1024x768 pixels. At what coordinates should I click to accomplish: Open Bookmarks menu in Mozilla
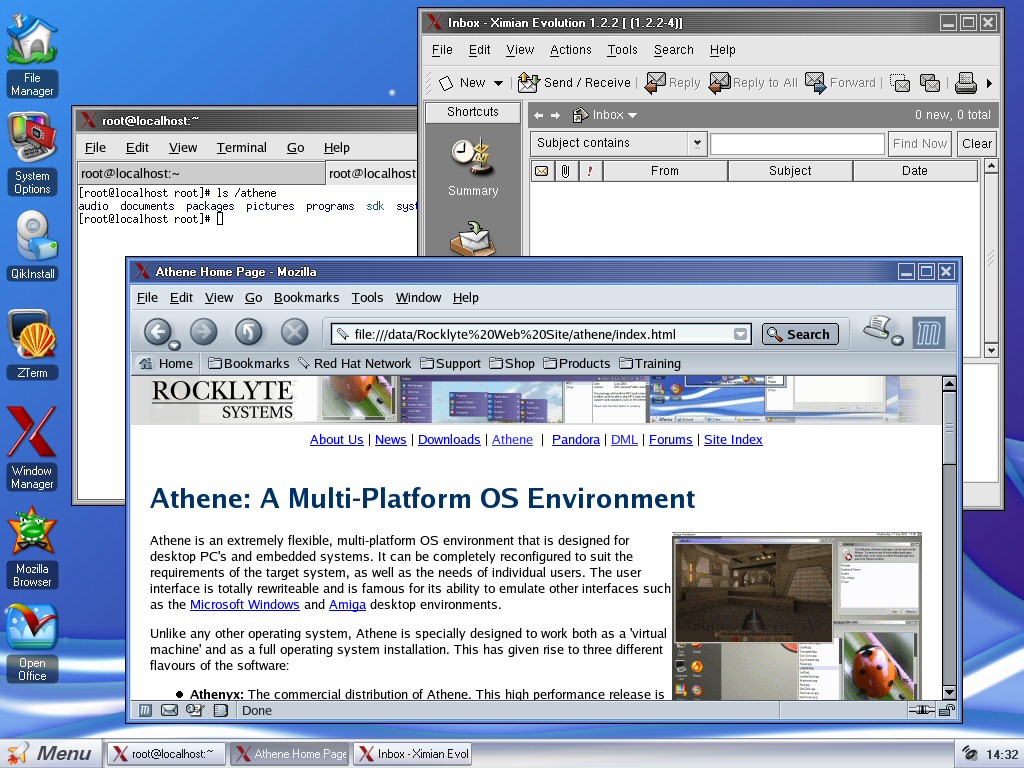[x=306, y=298]
